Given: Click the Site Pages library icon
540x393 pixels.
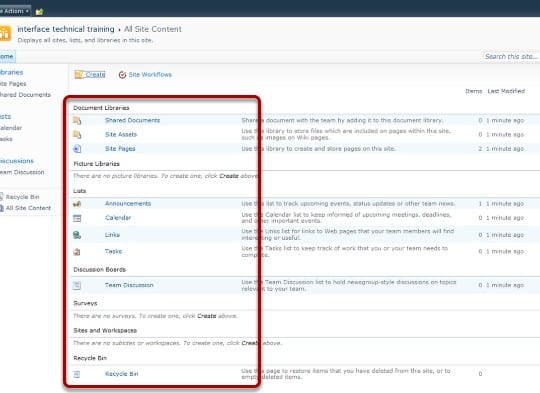Looking at the screenshot, I should (77, 148).
